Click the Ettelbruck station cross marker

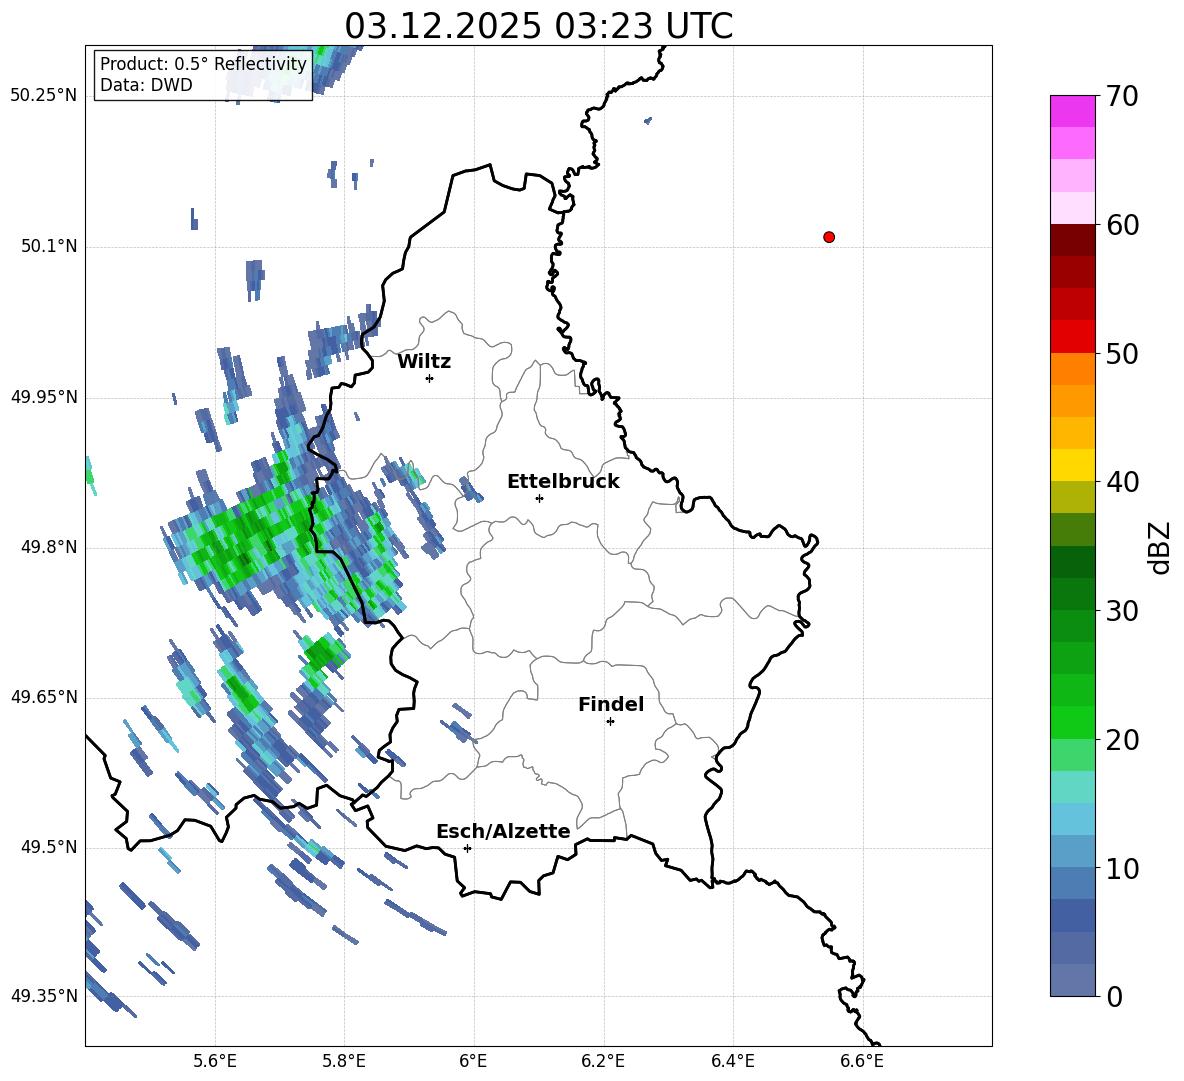[x=539, y=498]
